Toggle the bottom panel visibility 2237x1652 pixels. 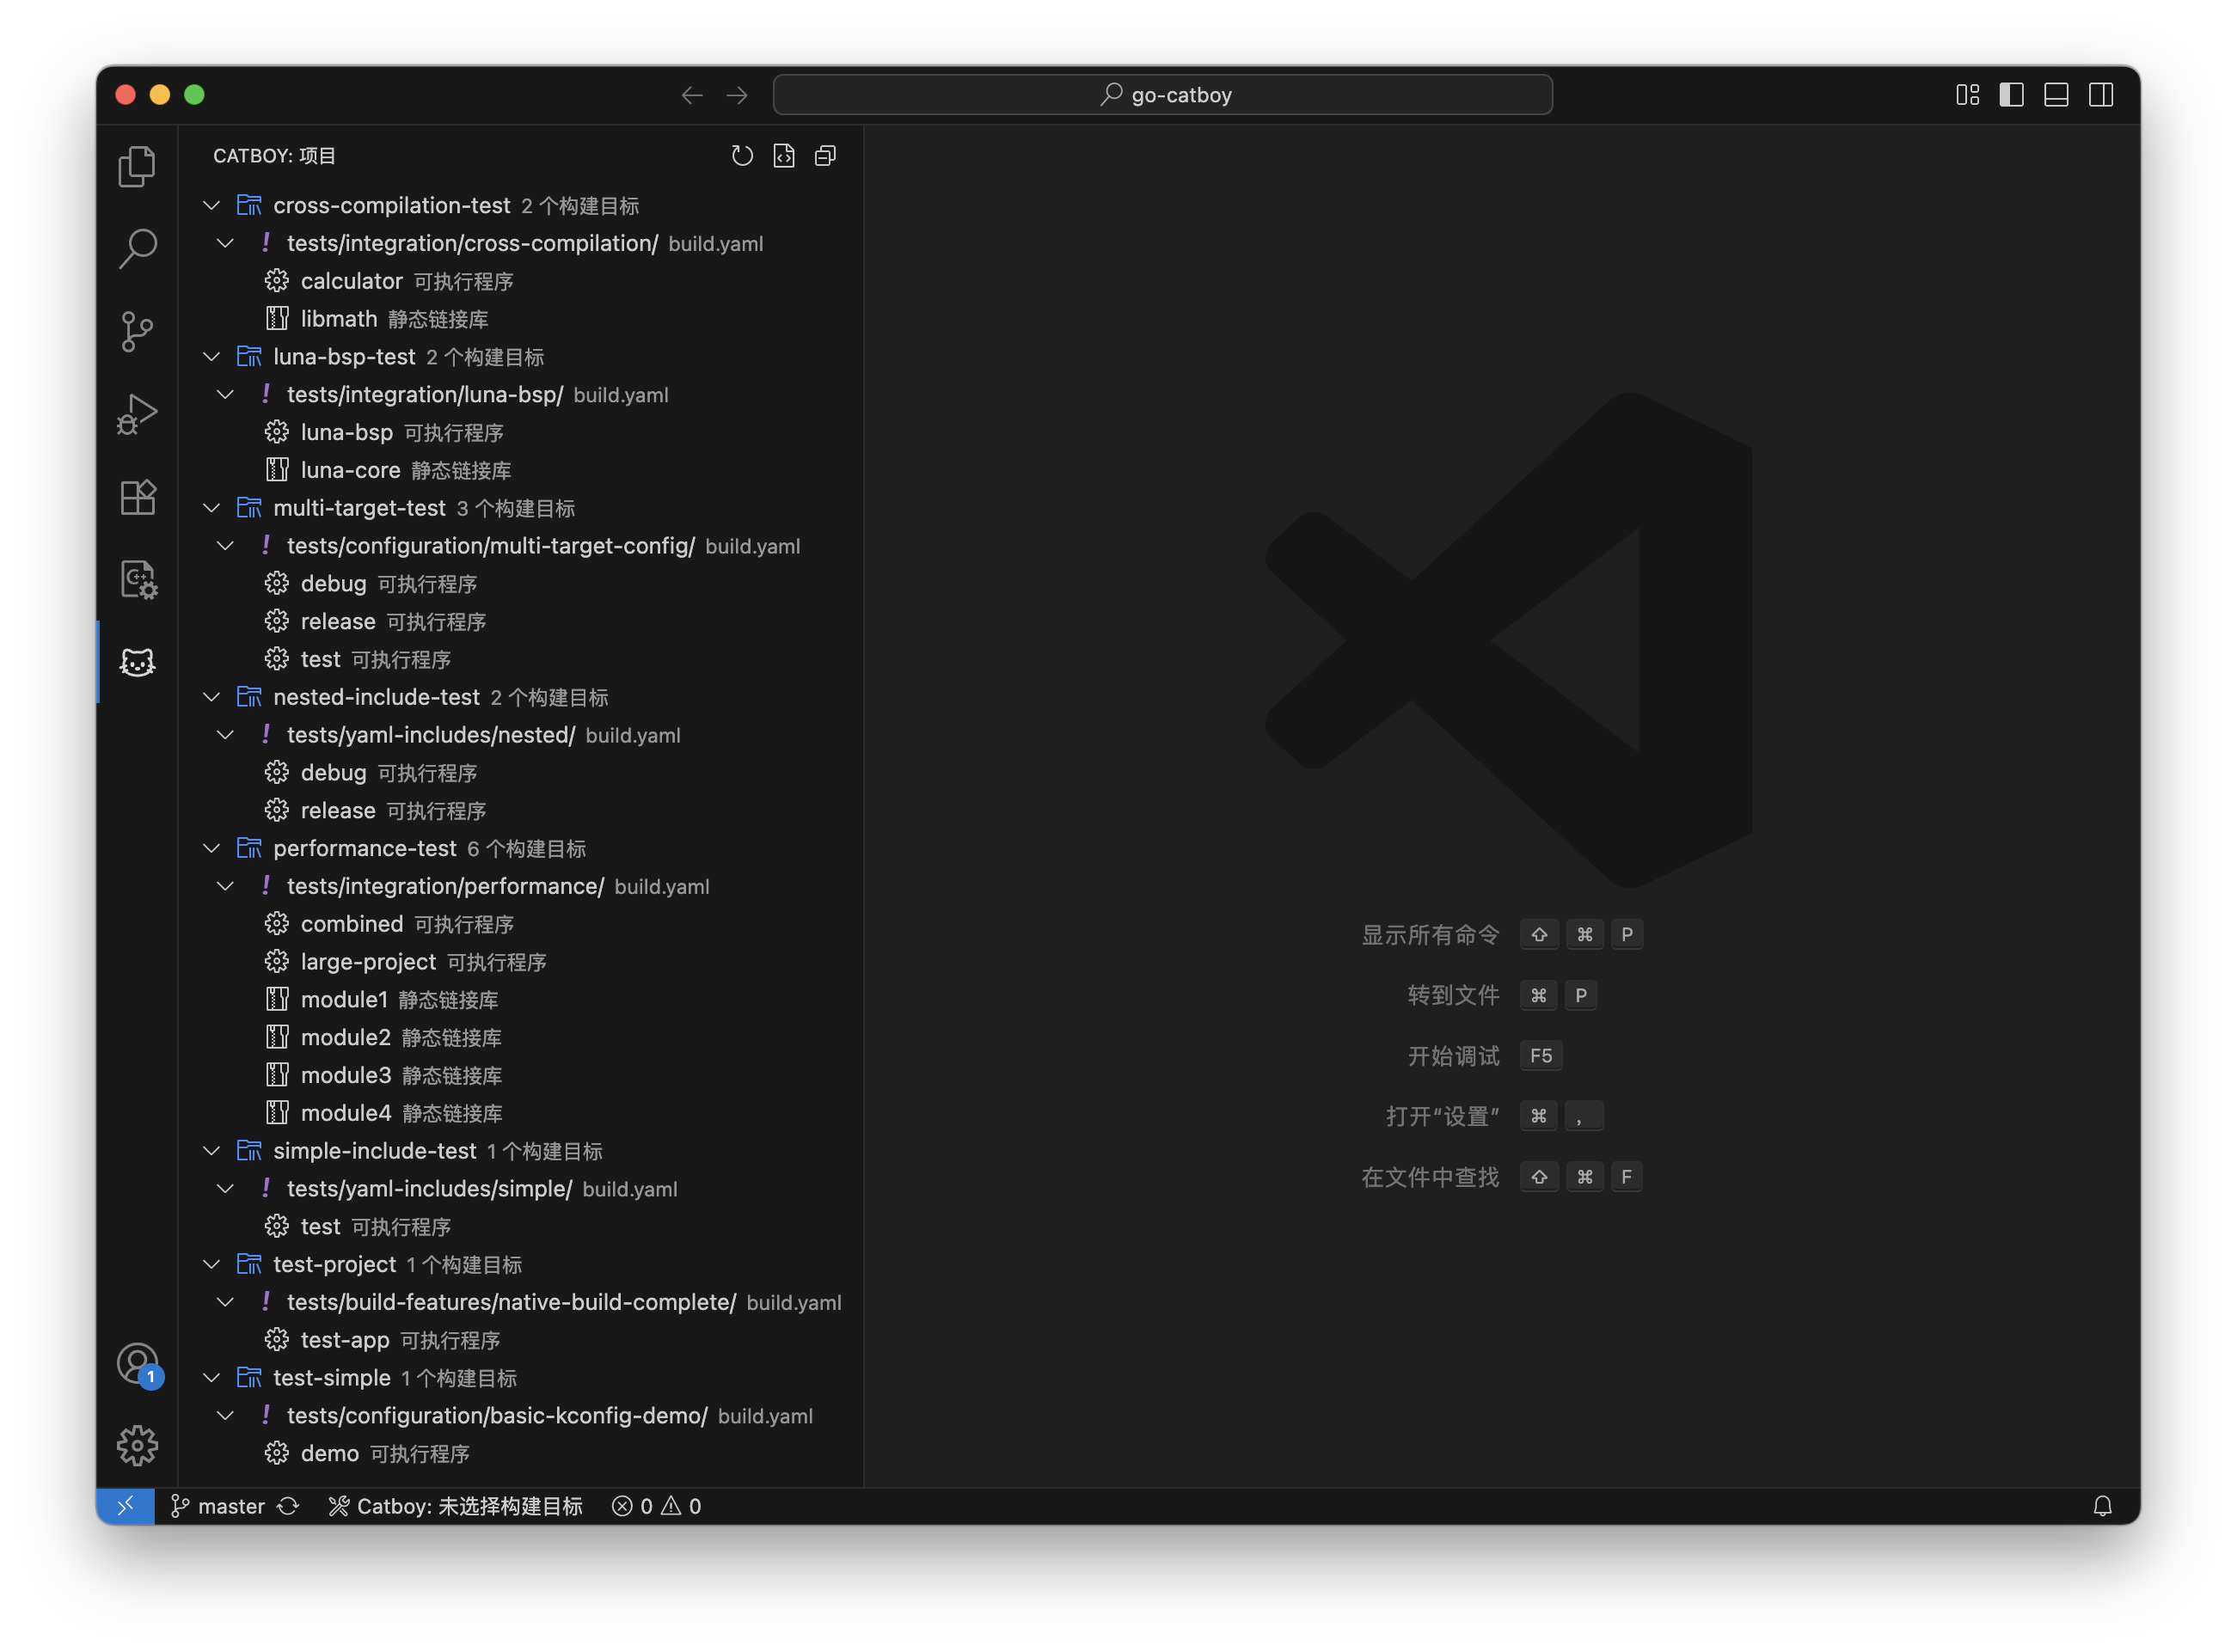(x=2056, y=95)
